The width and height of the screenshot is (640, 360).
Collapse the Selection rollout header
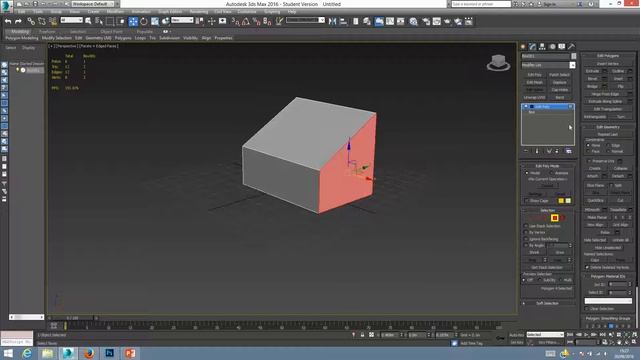[x=547, y=210]
